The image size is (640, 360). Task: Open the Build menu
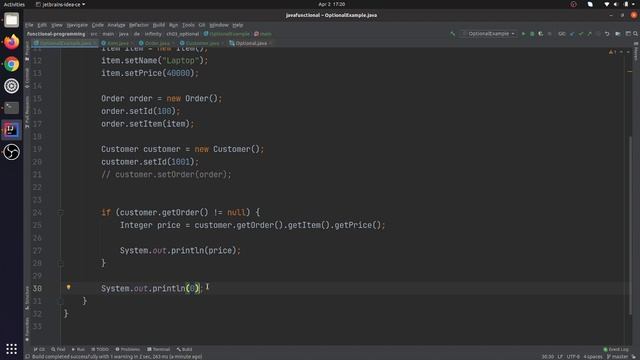pos(159,25)
